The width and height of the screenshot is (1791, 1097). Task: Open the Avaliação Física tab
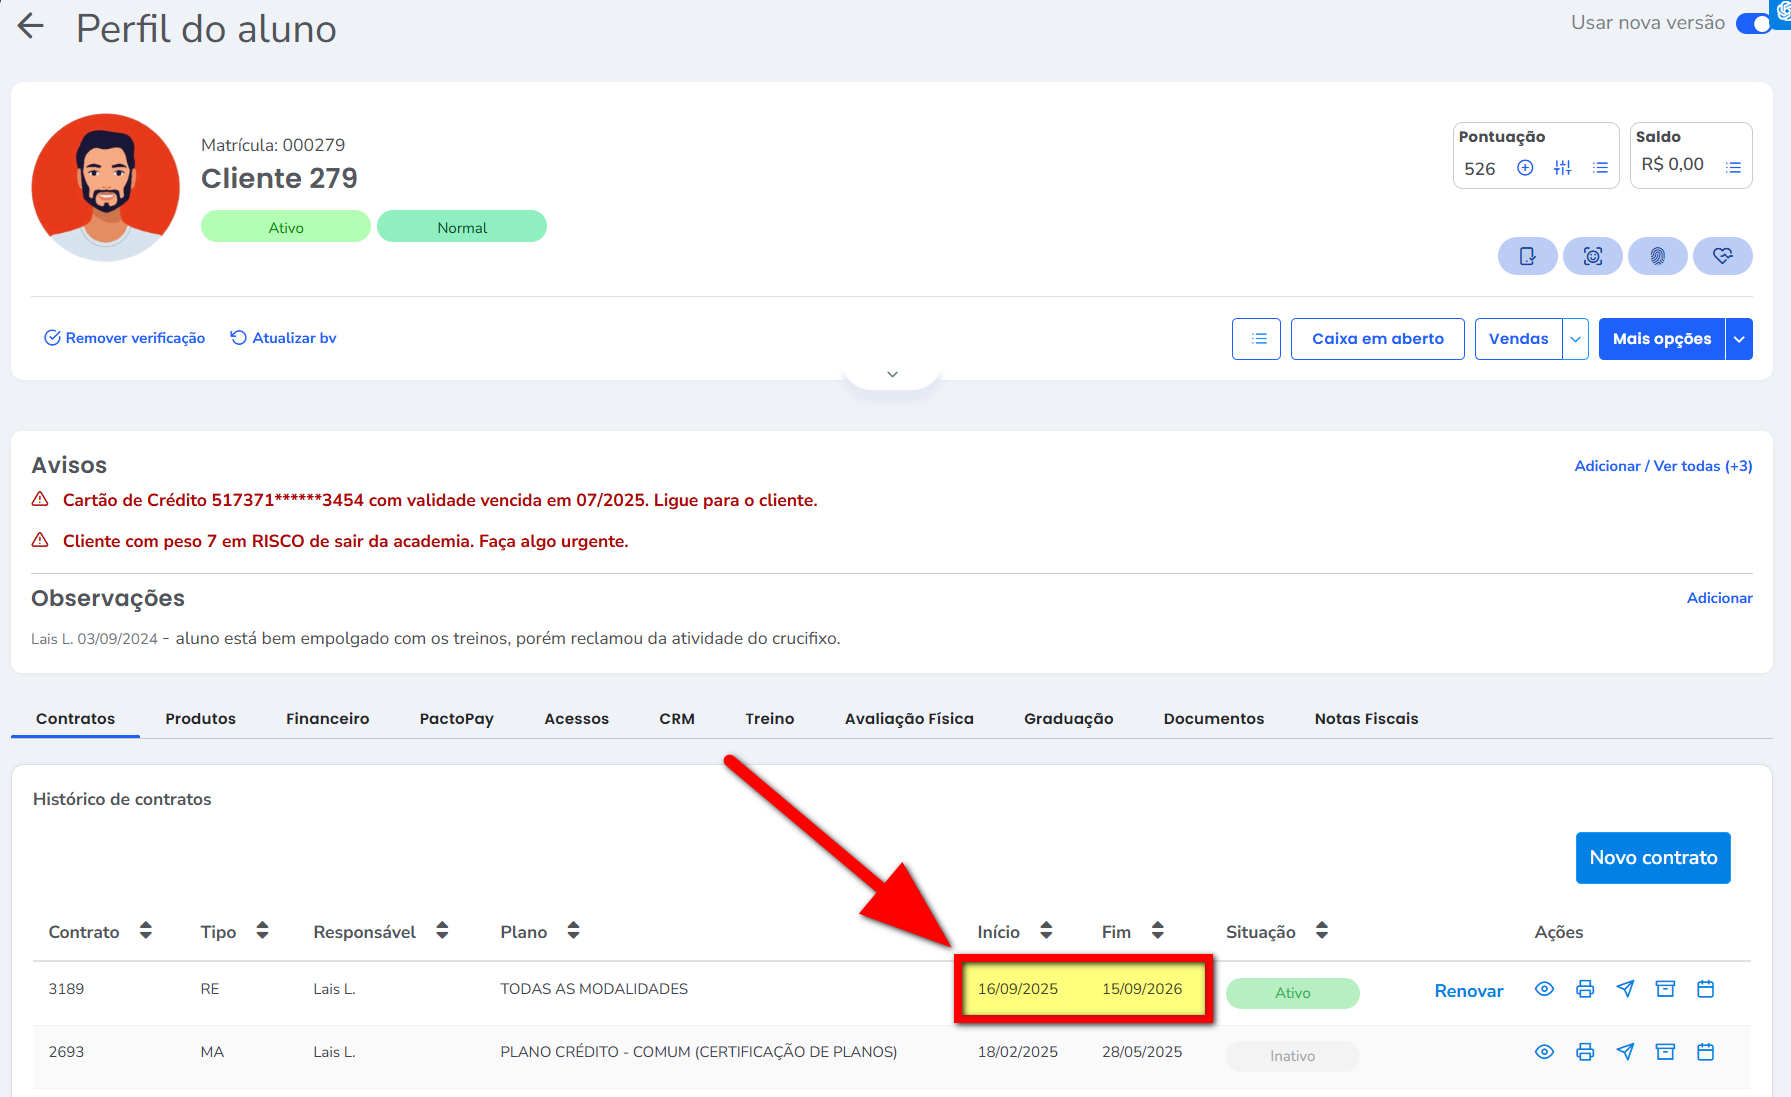(908, 718)
